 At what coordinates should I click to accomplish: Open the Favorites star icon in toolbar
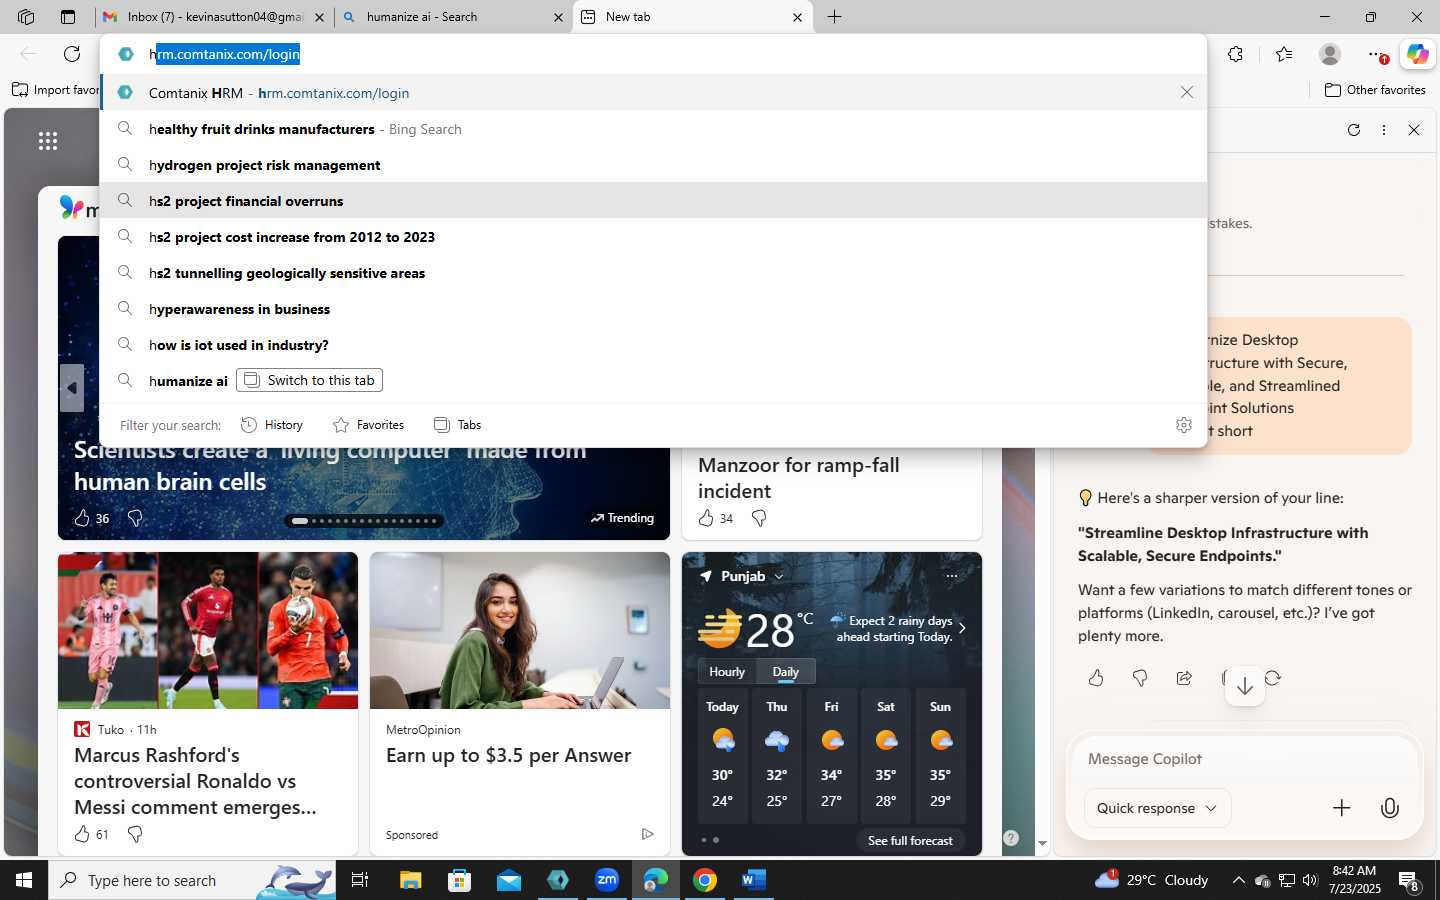click(1284, 54)
